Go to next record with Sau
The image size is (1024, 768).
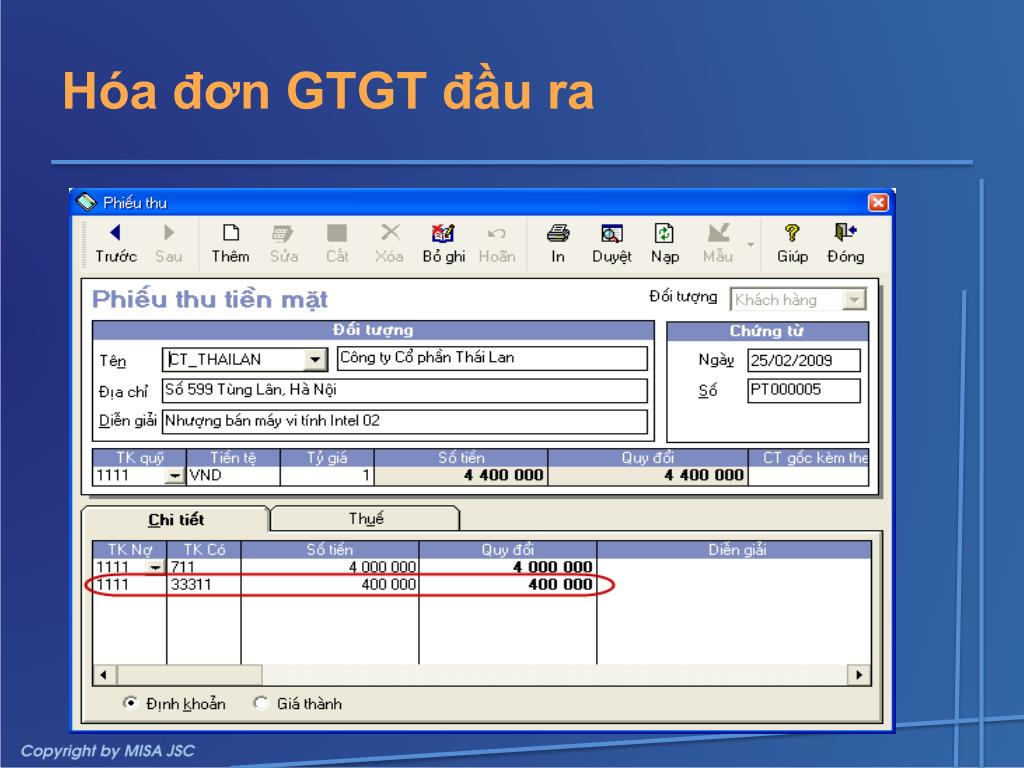click(x=168, y=243)
